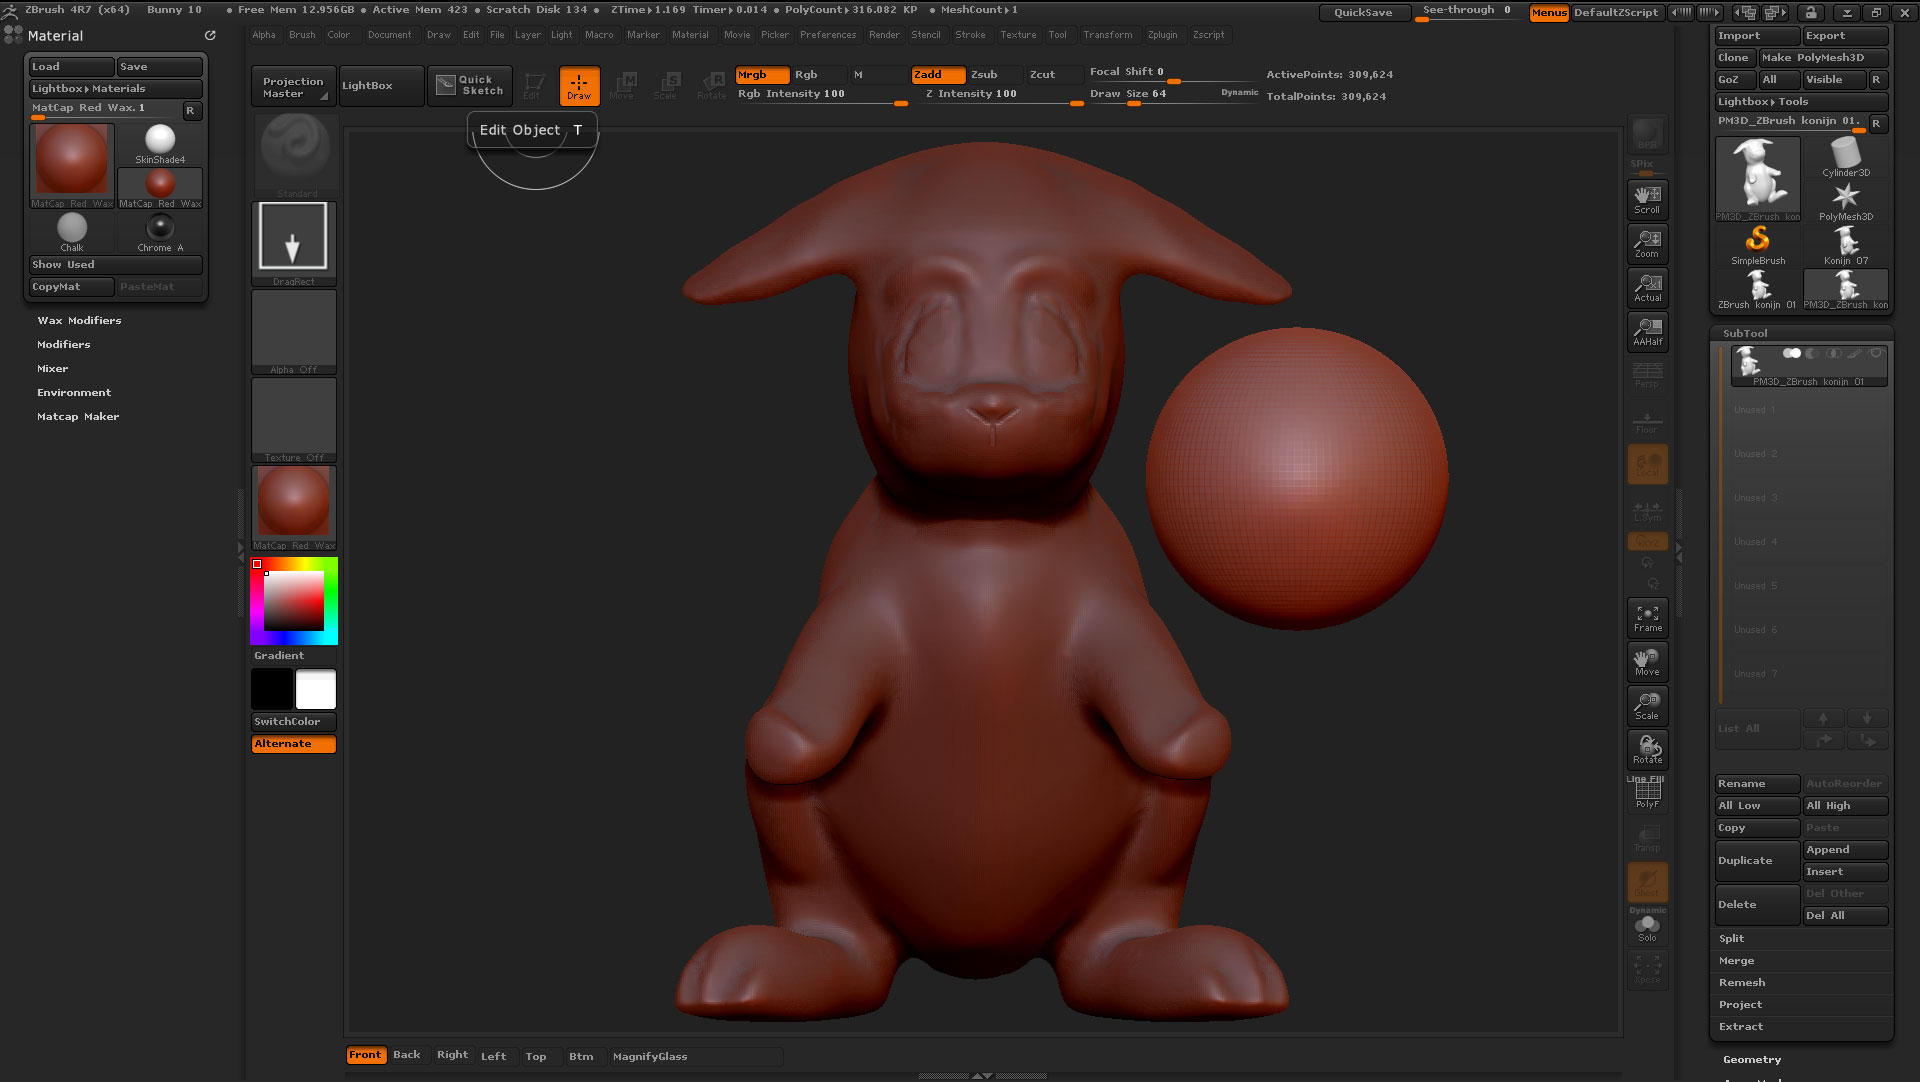Toggle the Alternate color button
This screenshot has width=1920, height=1082.
pos(293,744)
